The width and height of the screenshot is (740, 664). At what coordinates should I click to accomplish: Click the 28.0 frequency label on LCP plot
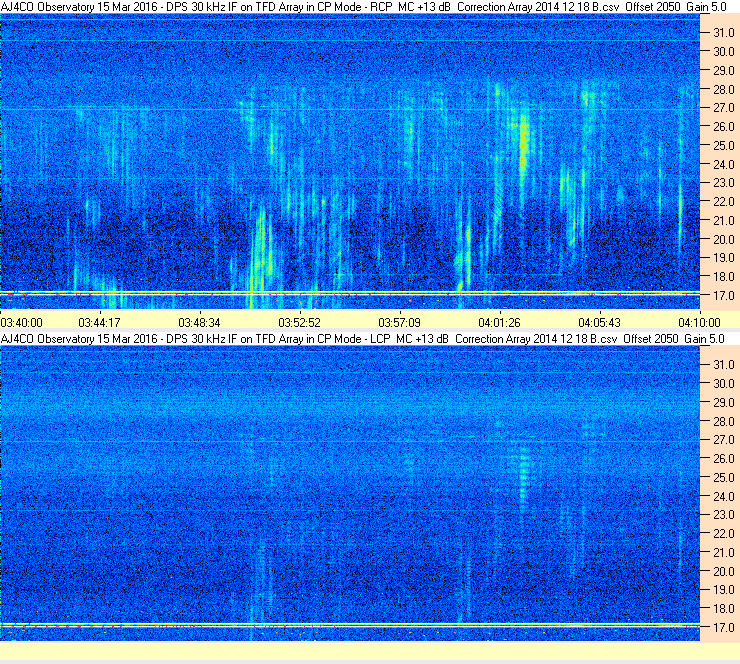724,422
